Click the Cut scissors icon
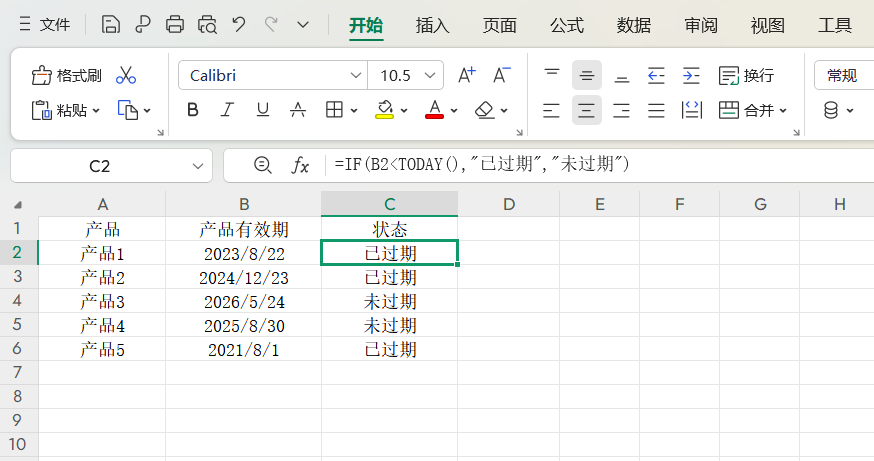874x461 pixels. [126, 76]
